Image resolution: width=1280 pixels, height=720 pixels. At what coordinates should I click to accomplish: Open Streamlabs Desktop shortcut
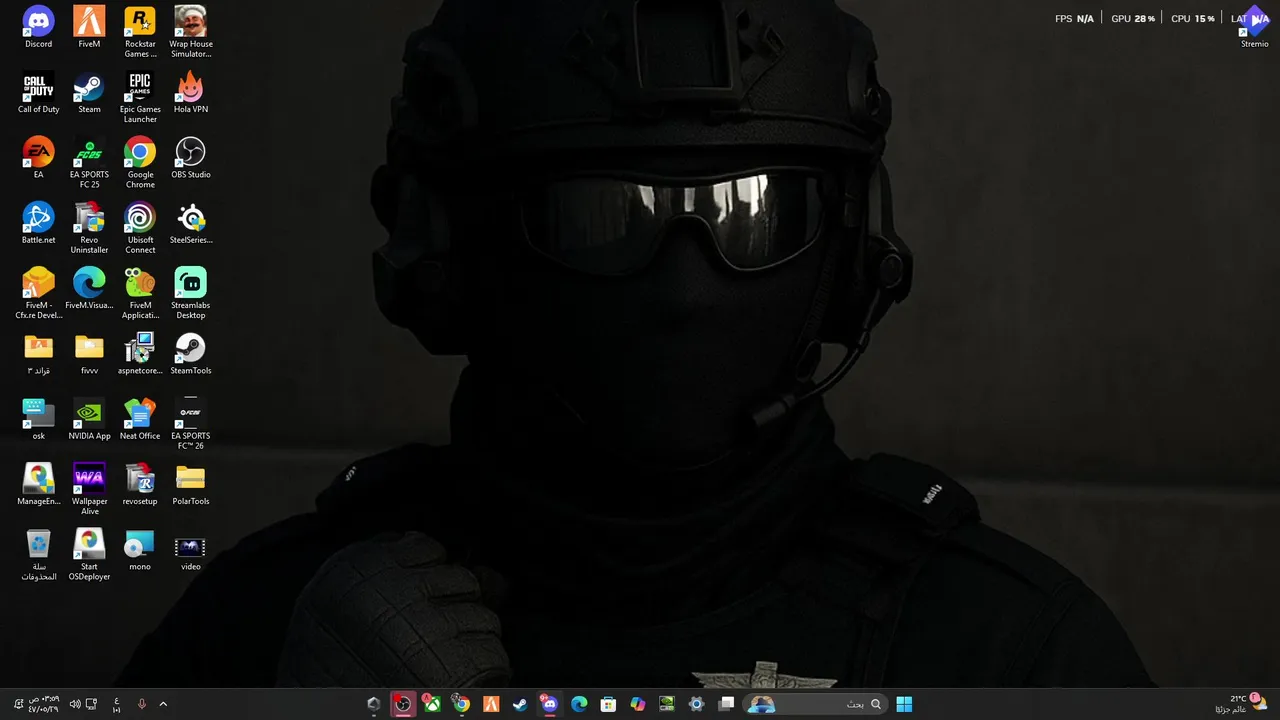coord(190,294)
